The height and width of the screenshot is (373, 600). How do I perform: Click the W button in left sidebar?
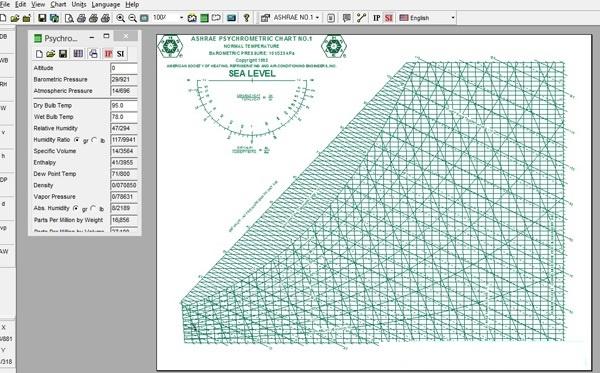tap(4, 108)
